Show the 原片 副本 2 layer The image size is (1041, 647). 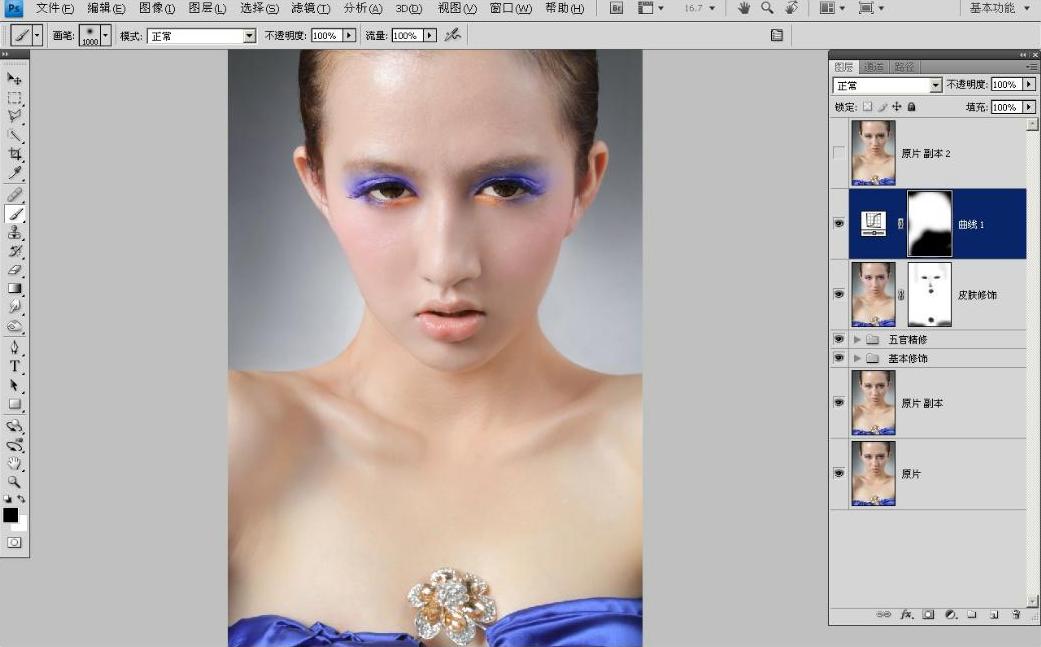tap(839, 153)
